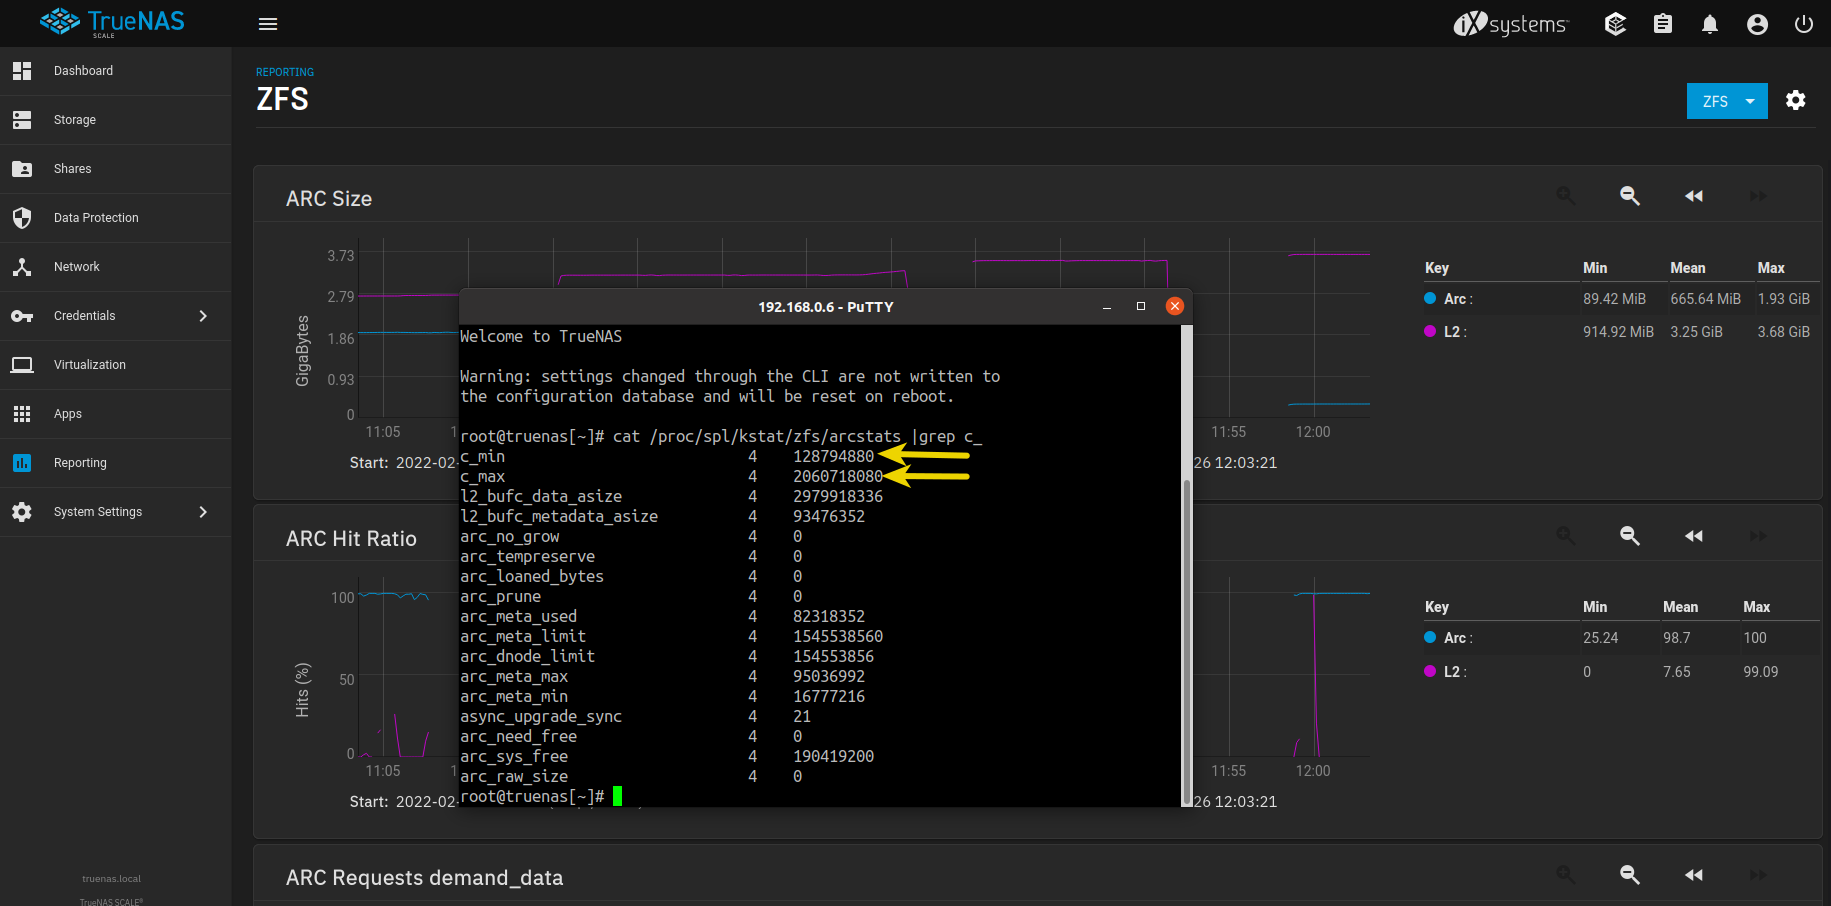Step back in ARC Requests demand_data chart
The width and height of the screenshot is (1831, 906).
[x=1694, y=875]
